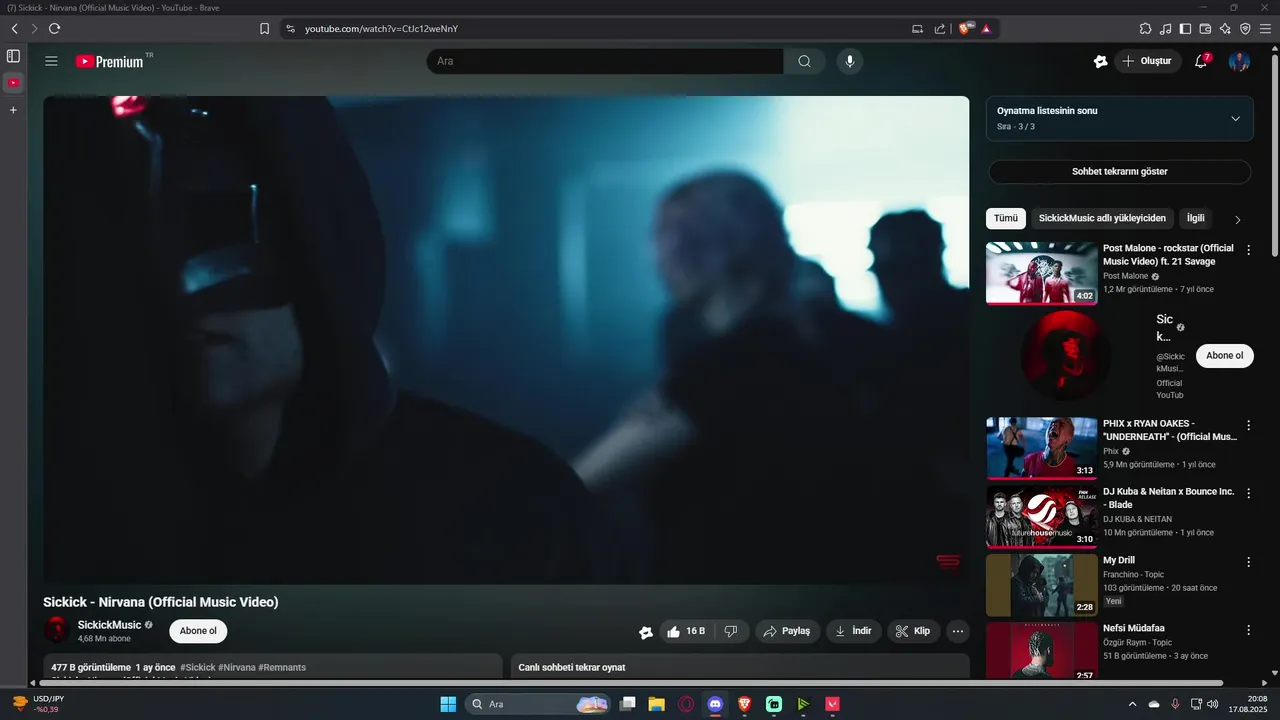The image size is (1280, 720).
Task: Open notifications bell with 7 alerts
Action: 1202,61
